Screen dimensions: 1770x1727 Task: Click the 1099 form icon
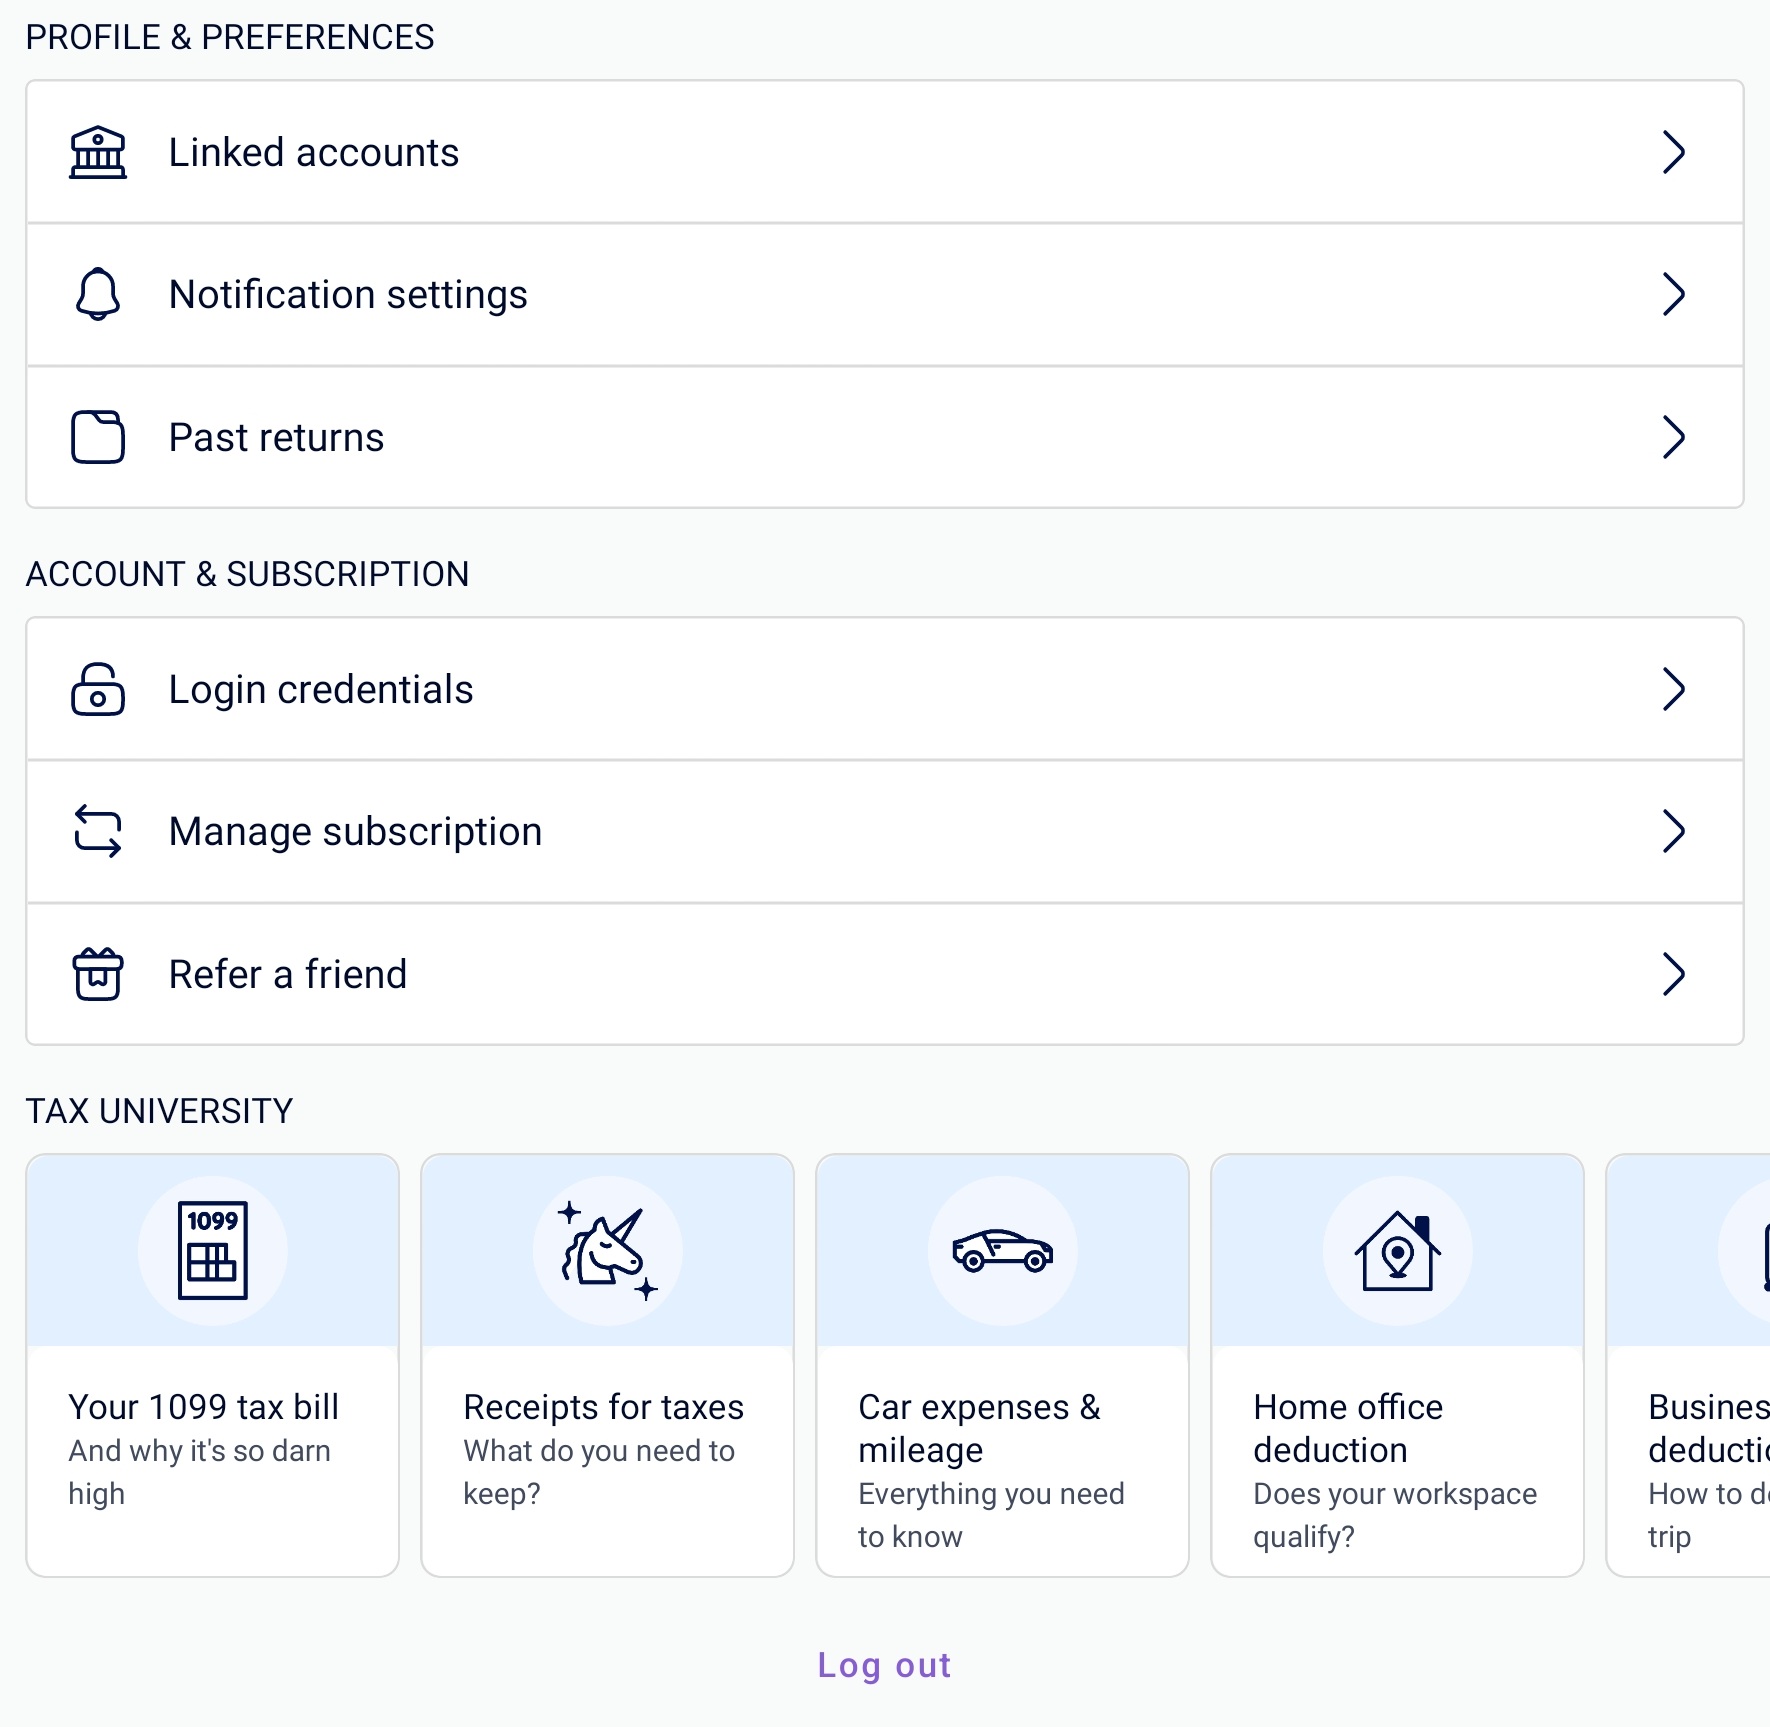[x=212, y=1250]
